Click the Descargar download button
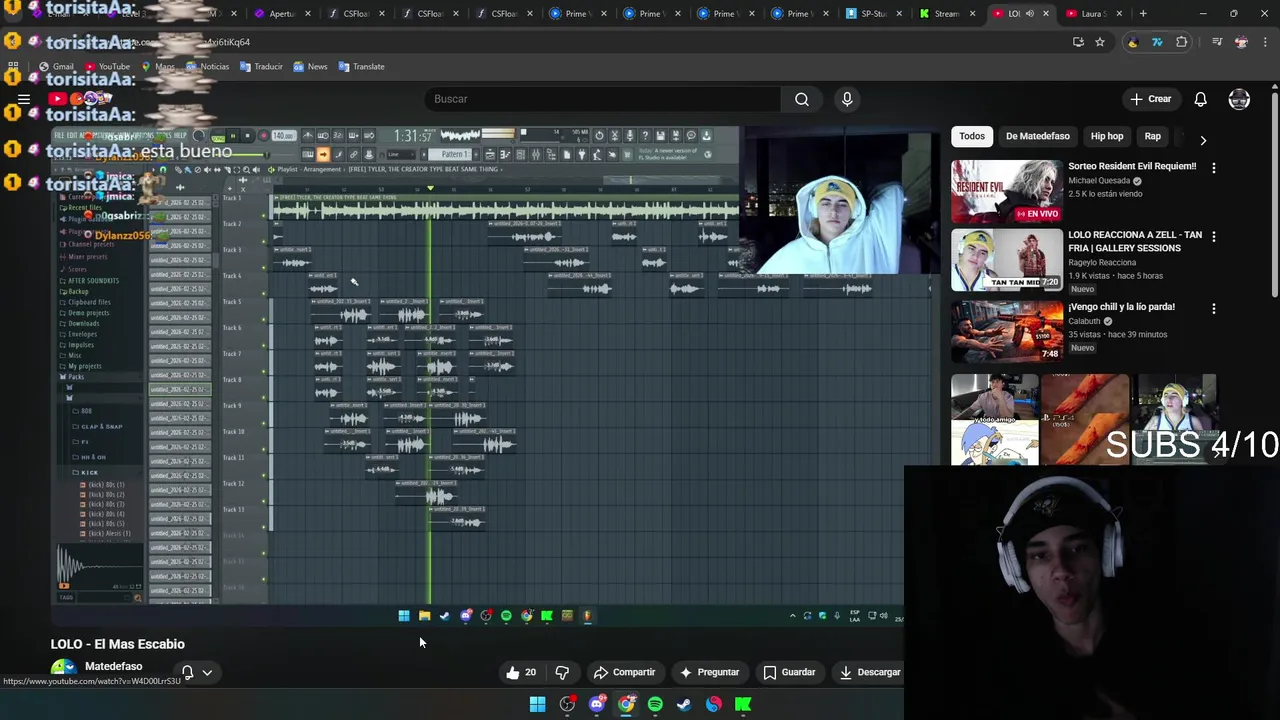 coord(869,672)
